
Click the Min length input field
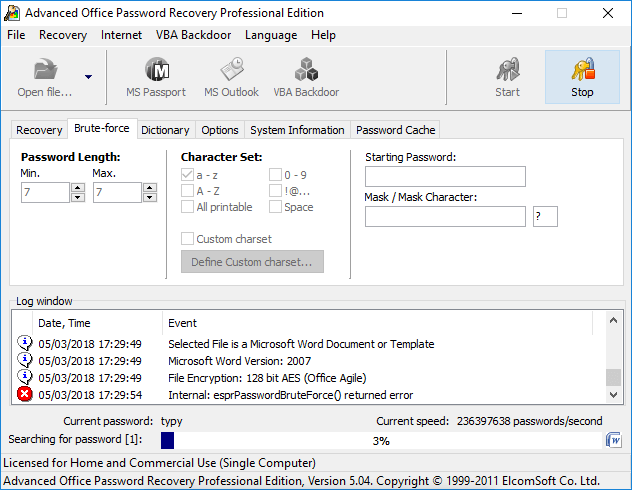click(46, 192)
